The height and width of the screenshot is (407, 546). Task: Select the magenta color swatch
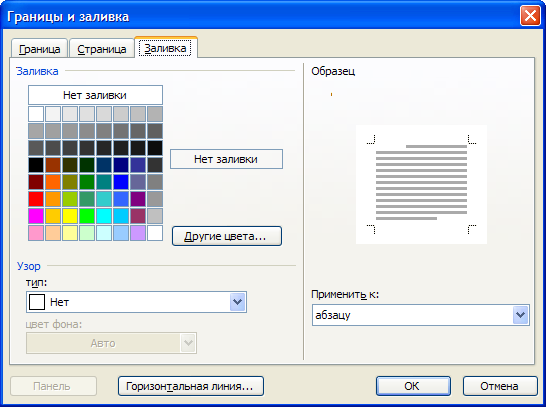tap(36, 216)
